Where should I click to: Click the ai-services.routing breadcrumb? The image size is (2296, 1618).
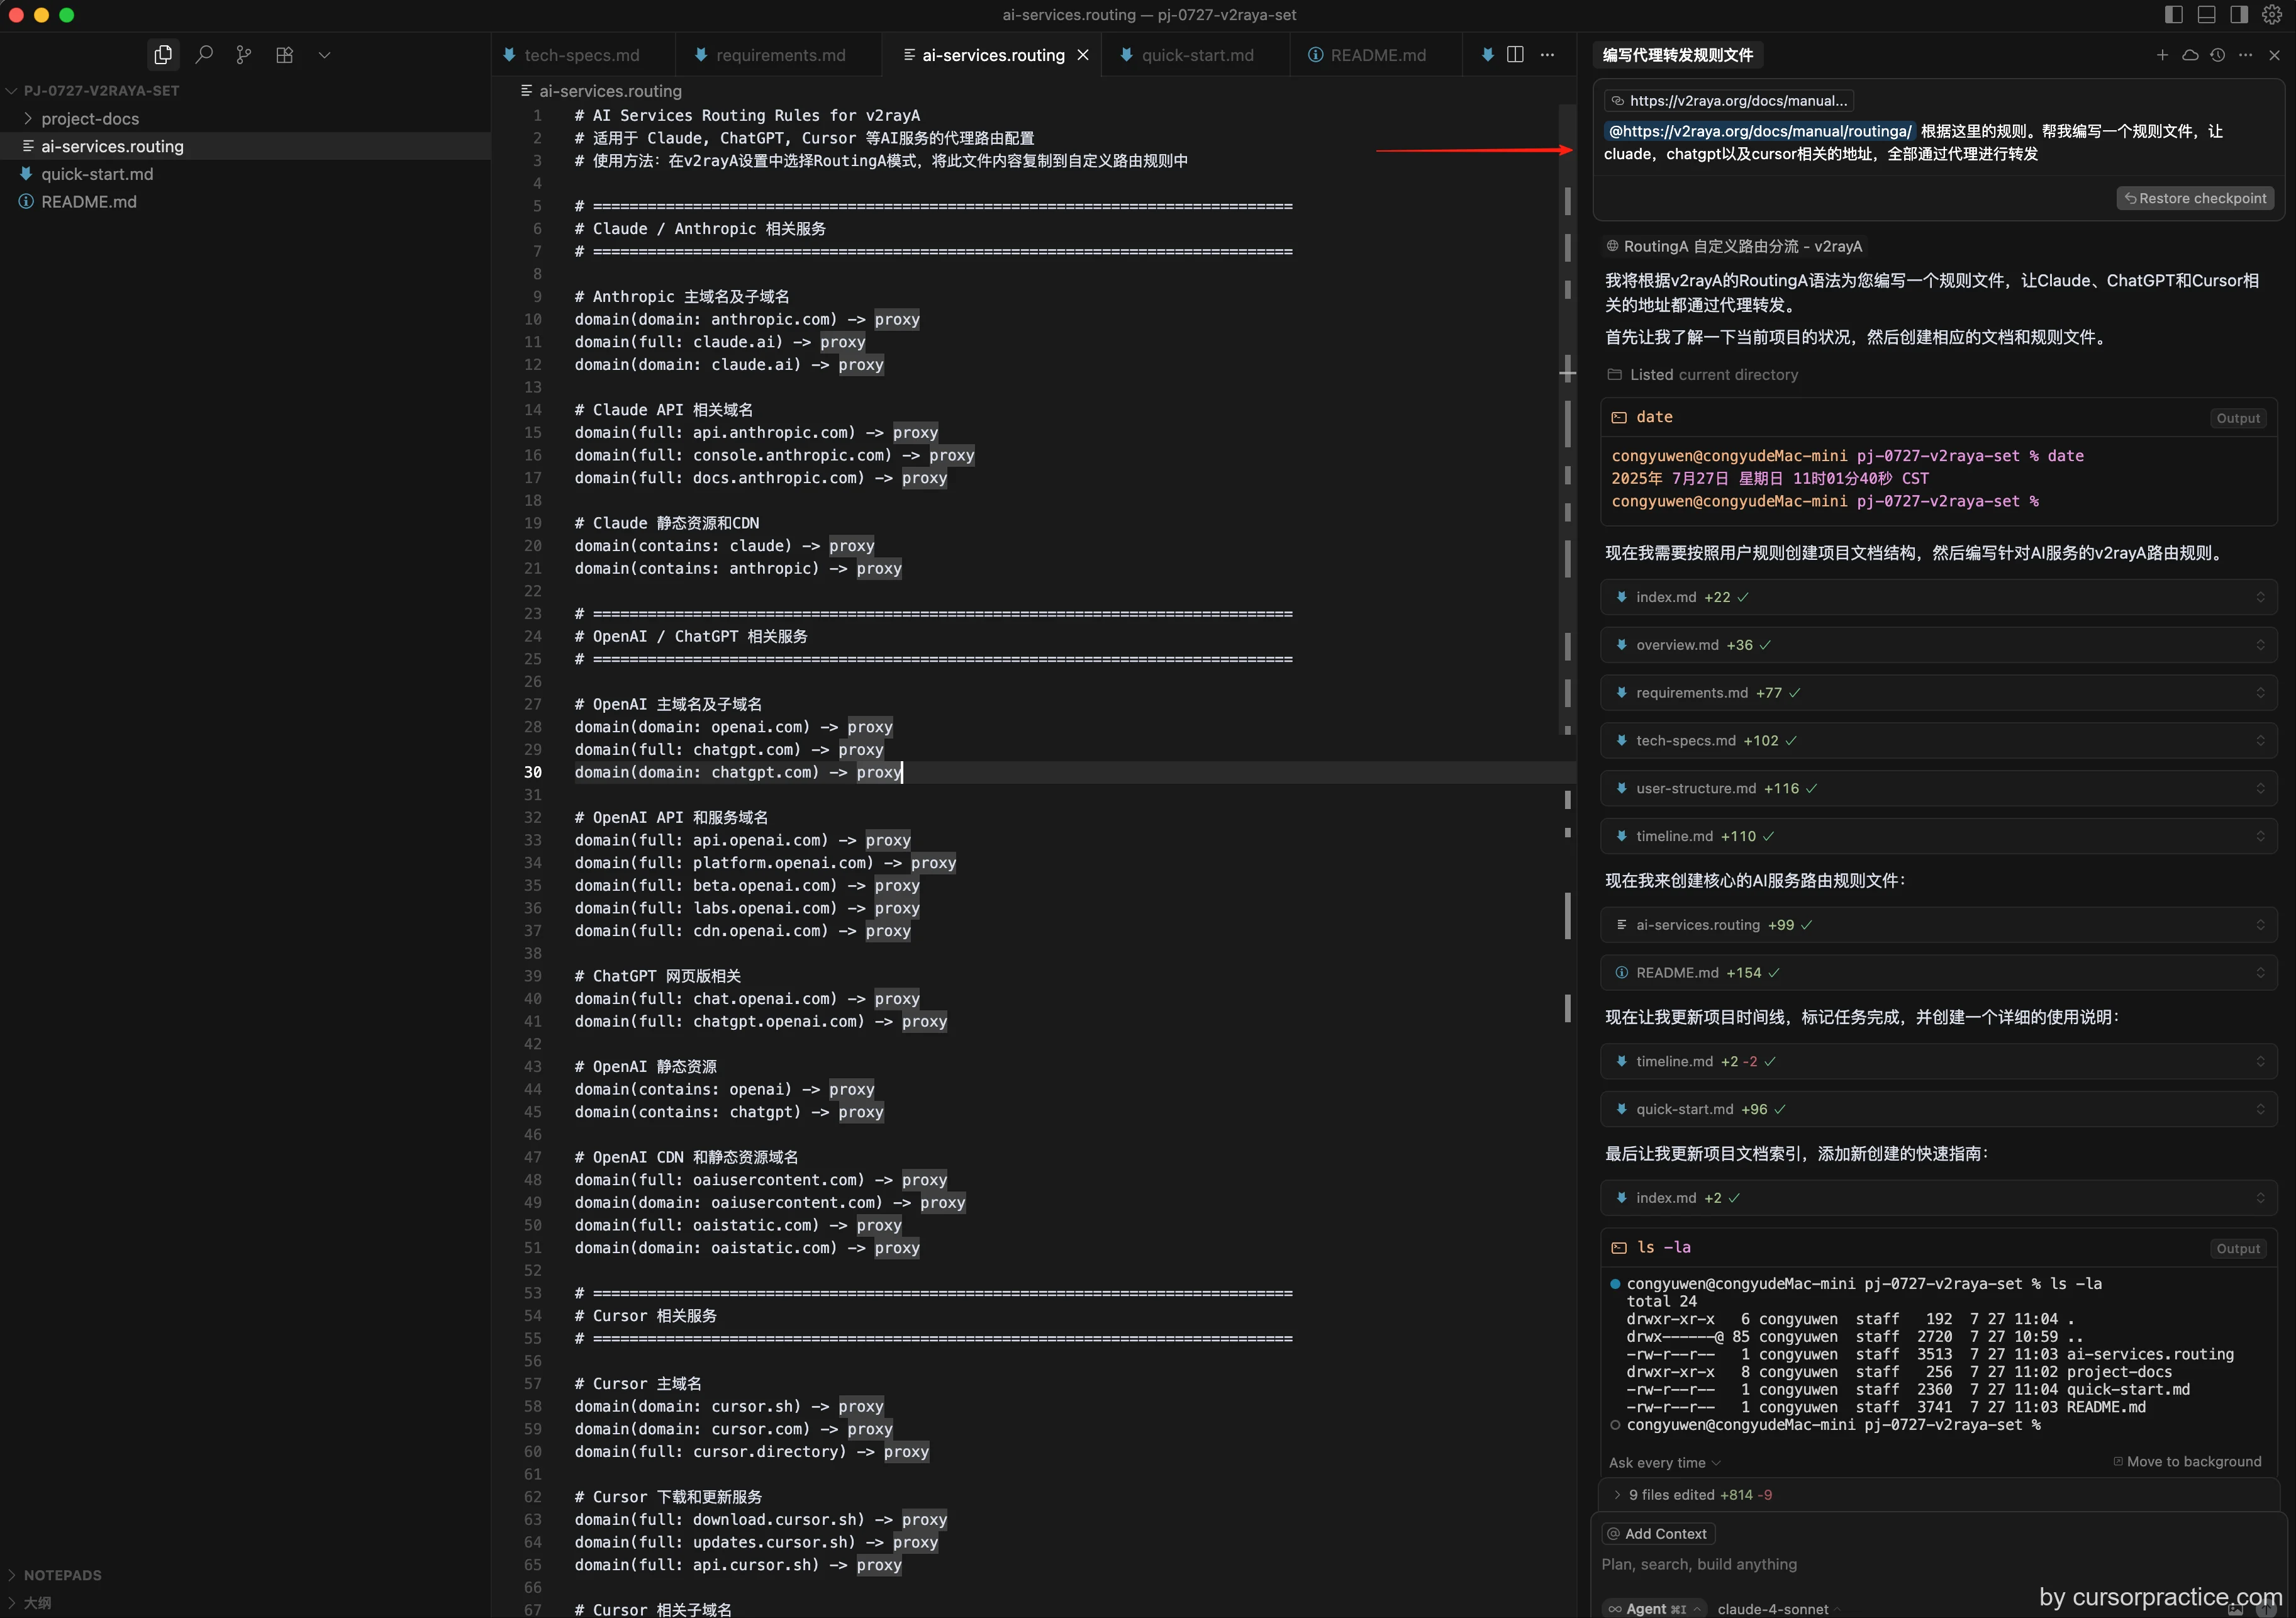601,91
